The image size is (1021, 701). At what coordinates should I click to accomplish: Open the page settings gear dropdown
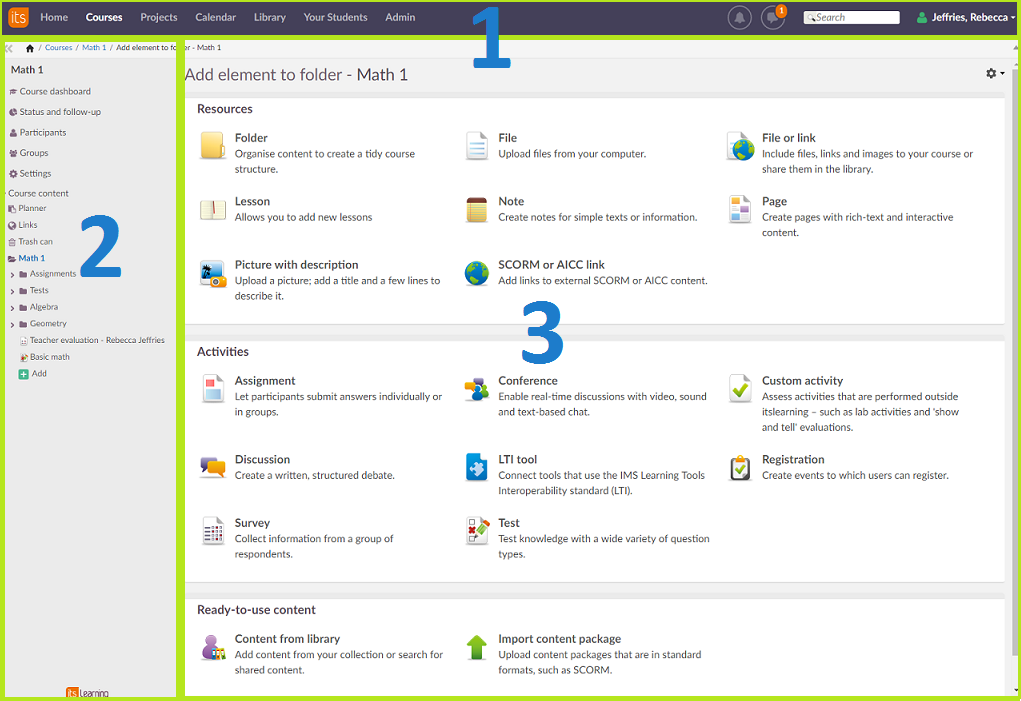tap(994, 74)
